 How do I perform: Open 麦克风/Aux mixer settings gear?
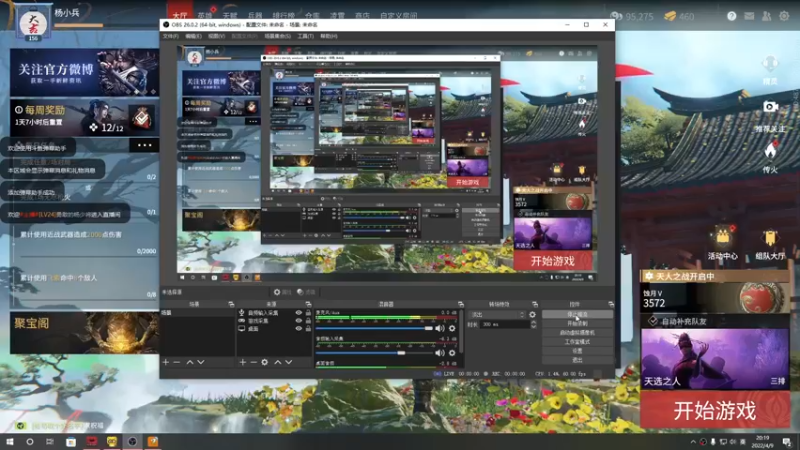(x=452, y=328)
